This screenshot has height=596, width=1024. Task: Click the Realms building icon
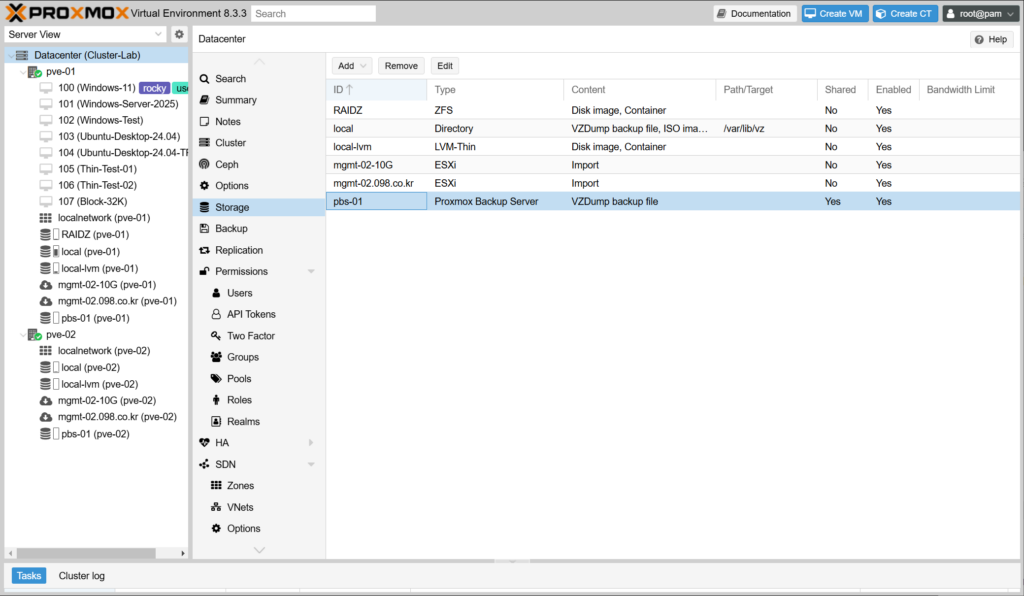(216, 422)
